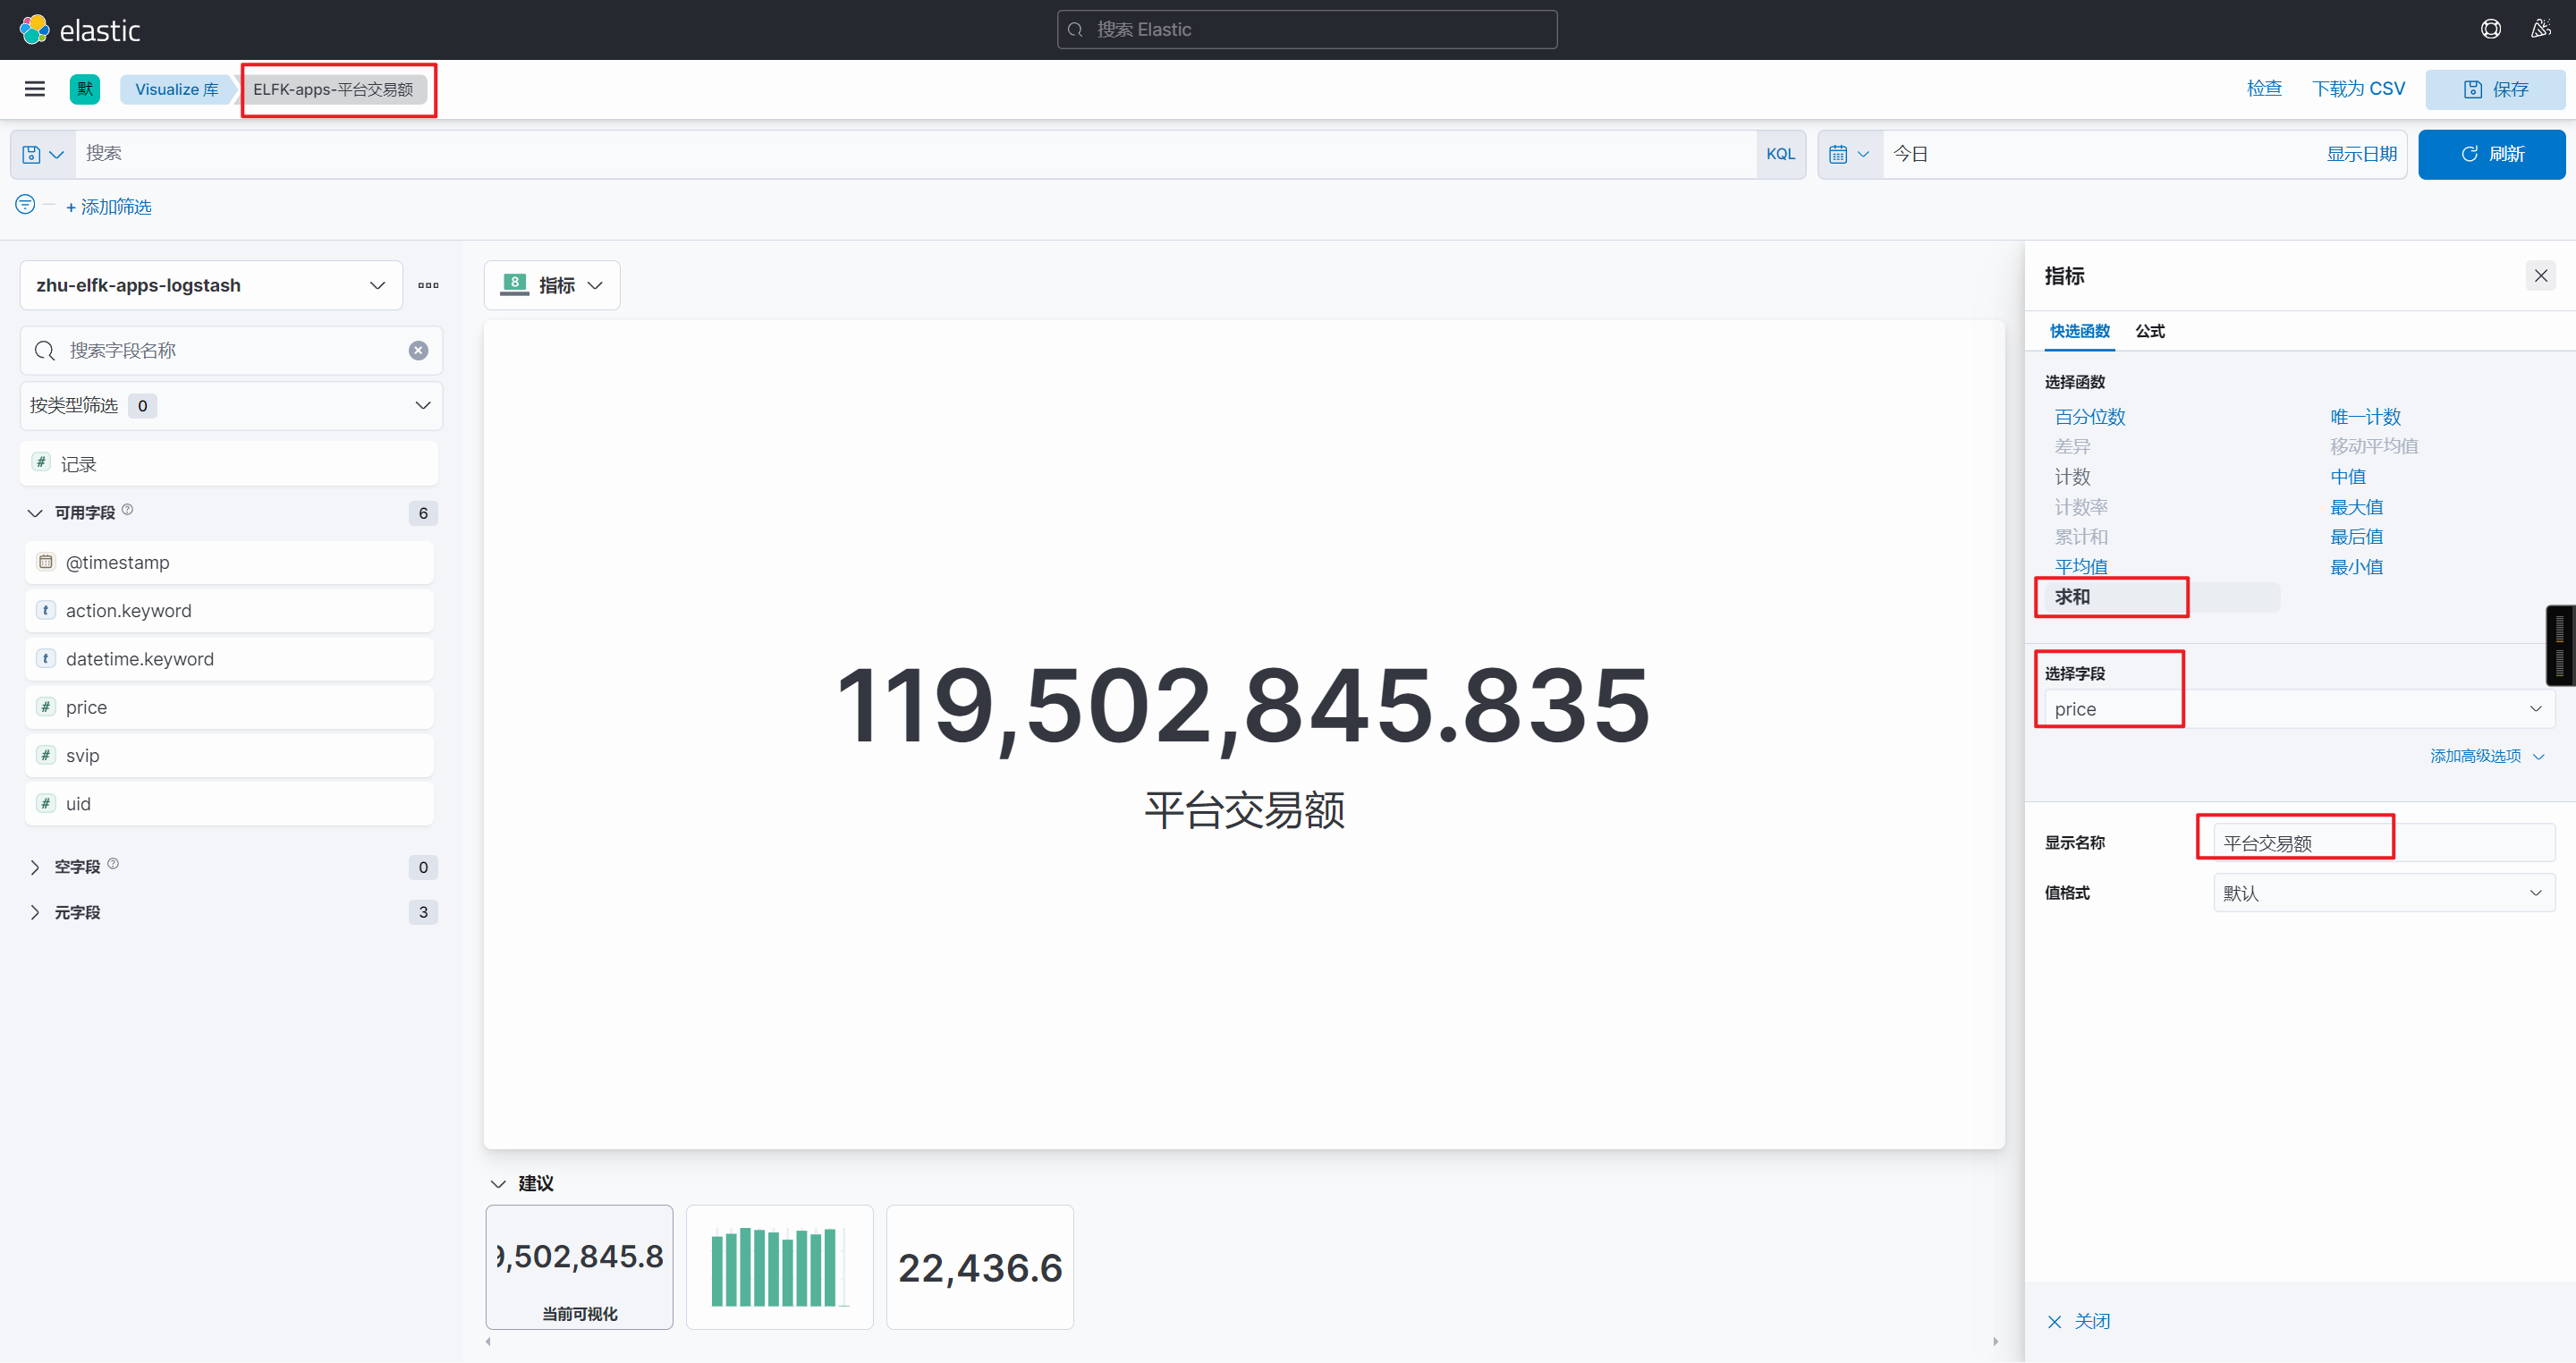Click 显示日期 link

click(x=2360, y=154)
